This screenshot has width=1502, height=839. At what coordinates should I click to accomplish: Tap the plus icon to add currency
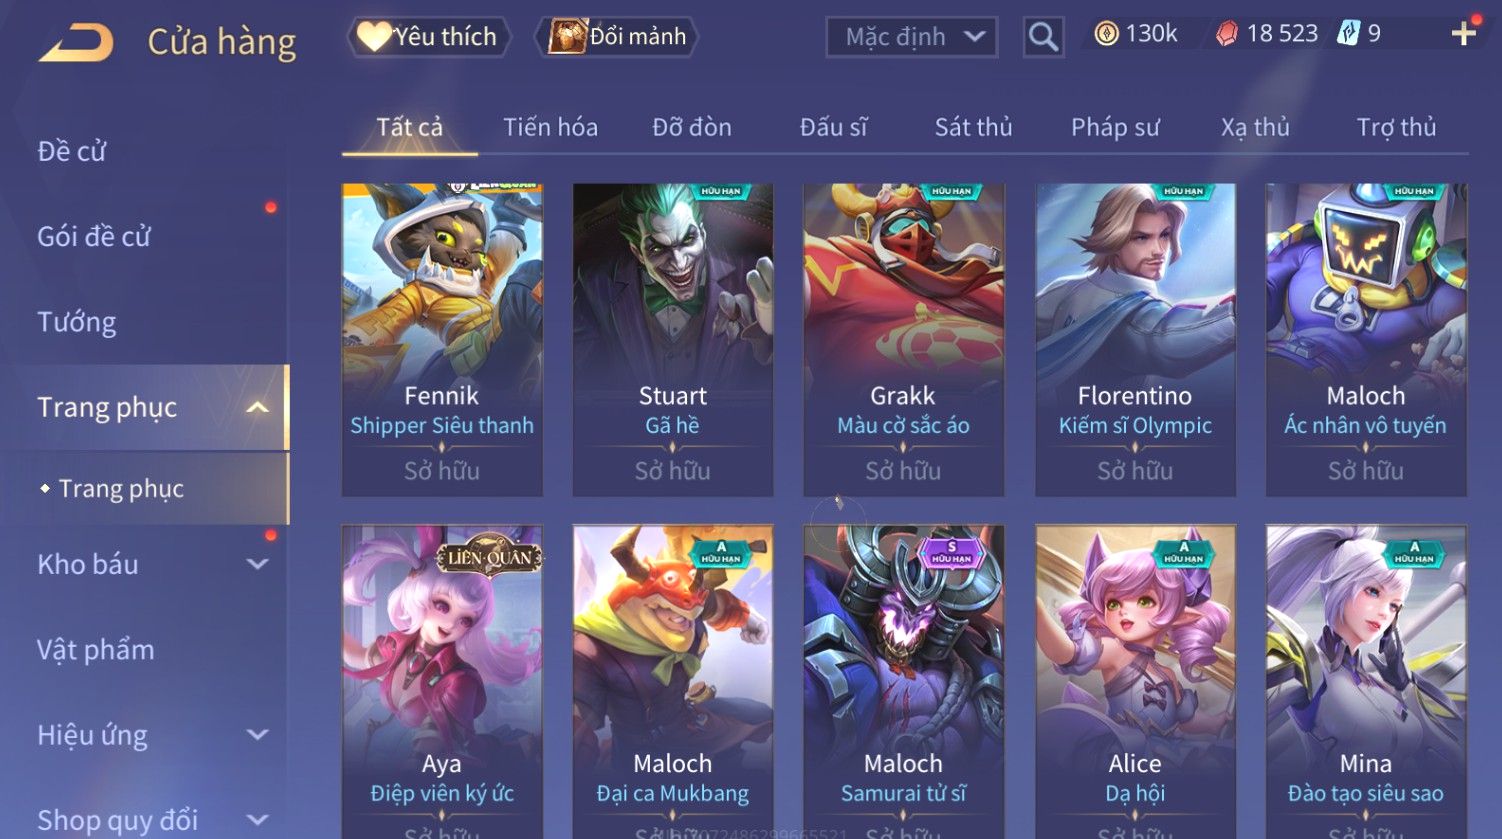click(1463, 35)
